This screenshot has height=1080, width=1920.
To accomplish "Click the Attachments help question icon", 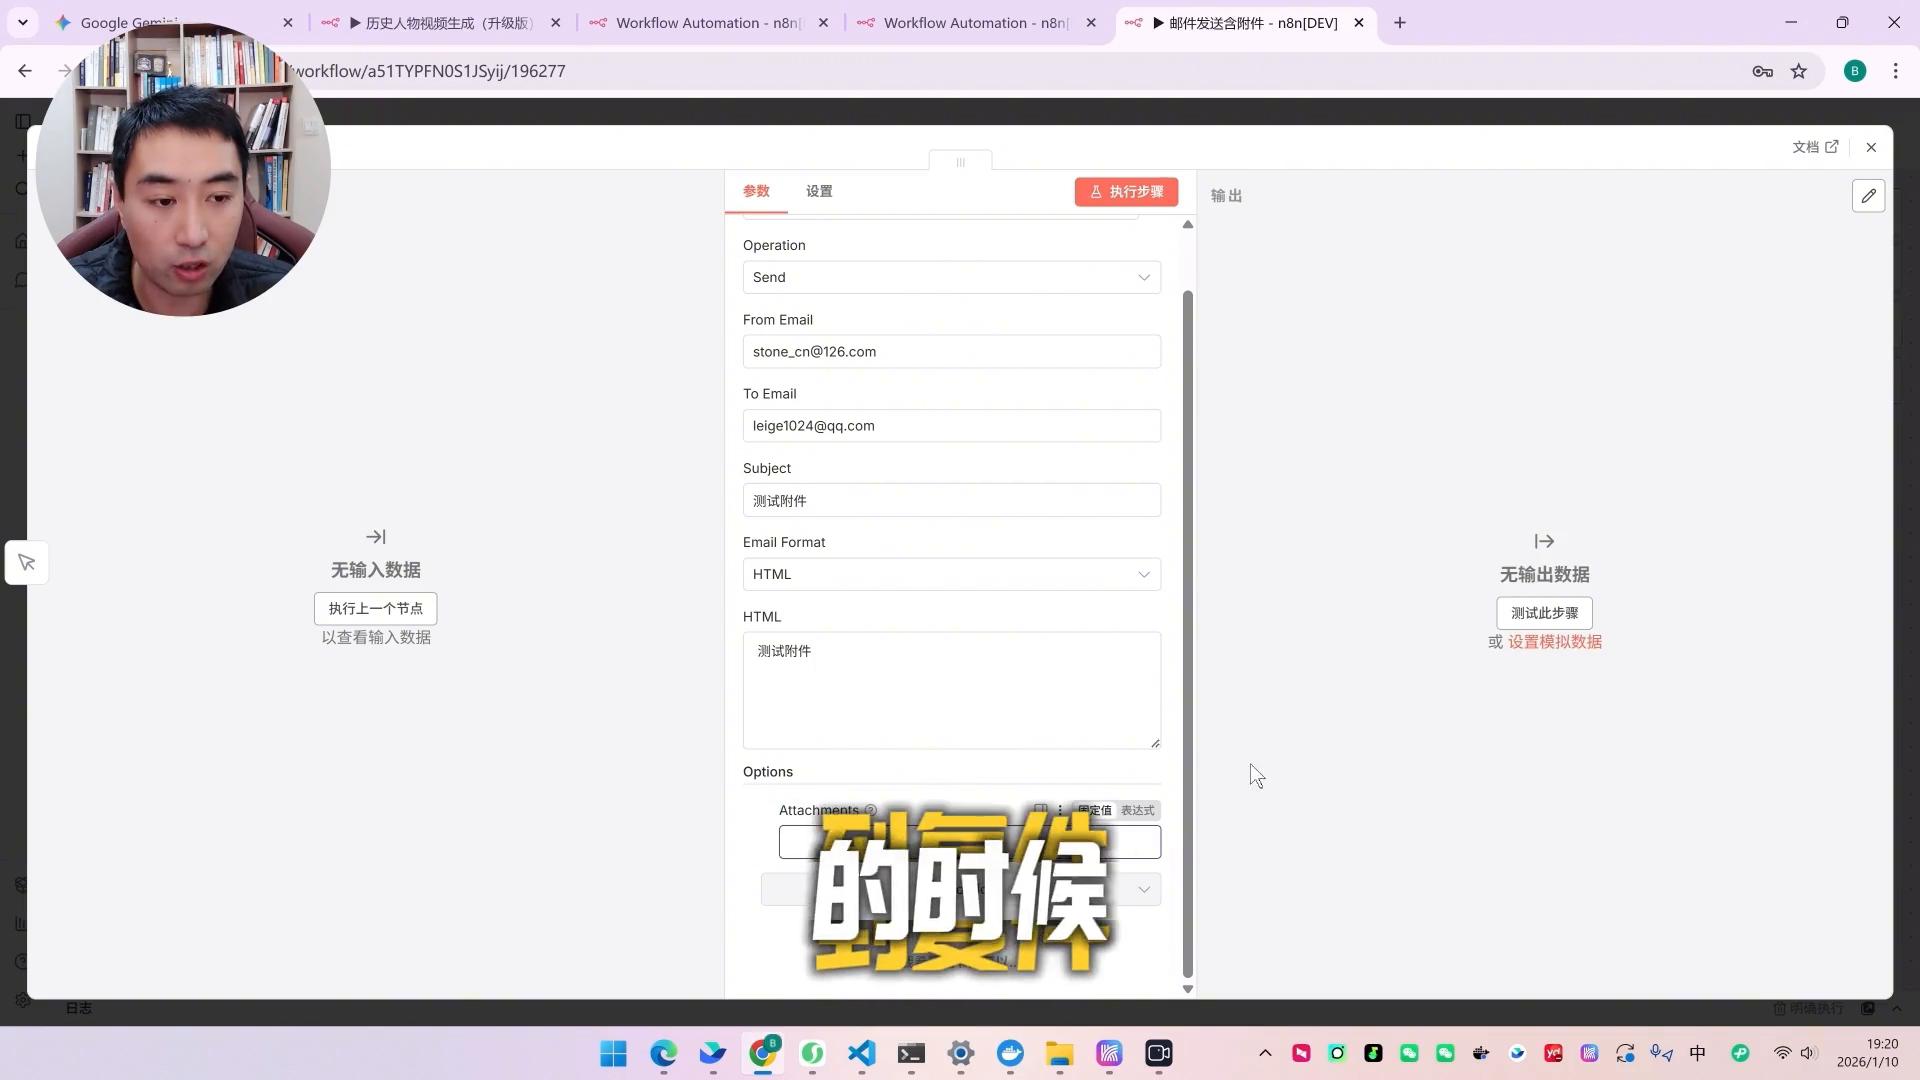I will coord(870,810).
